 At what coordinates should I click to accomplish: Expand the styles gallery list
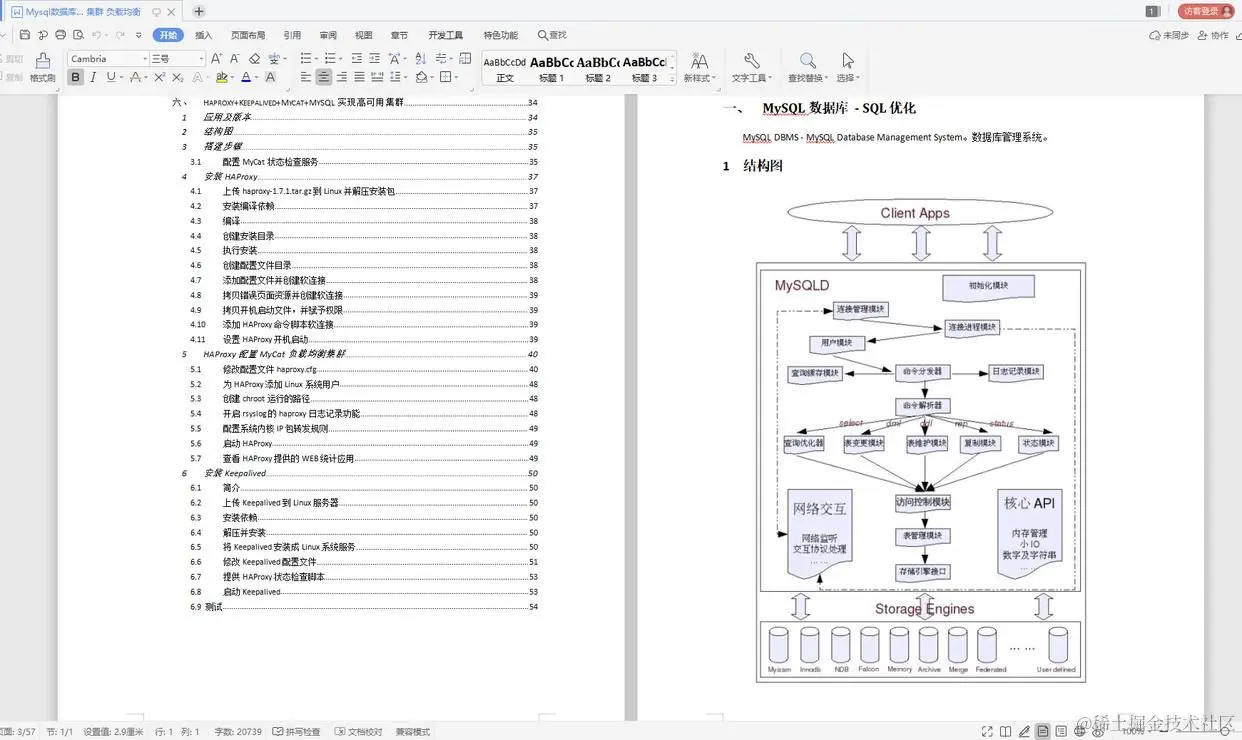point(673,80)
